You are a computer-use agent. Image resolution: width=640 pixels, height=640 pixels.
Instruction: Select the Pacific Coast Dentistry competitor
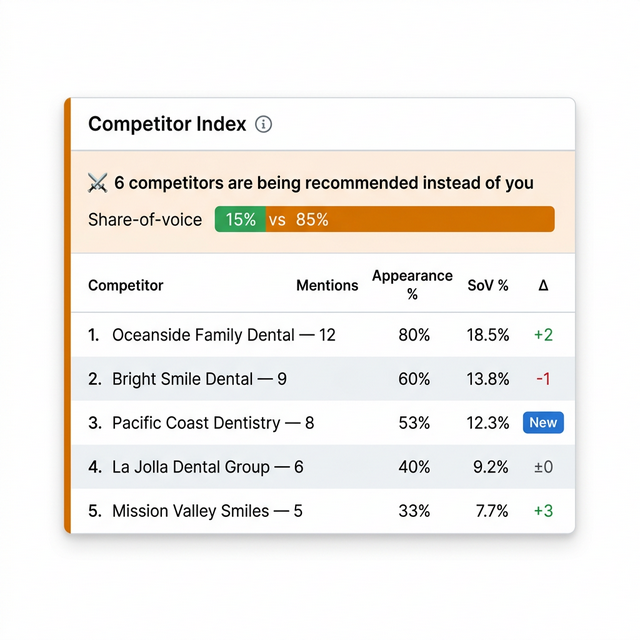(x=196, y=424)
